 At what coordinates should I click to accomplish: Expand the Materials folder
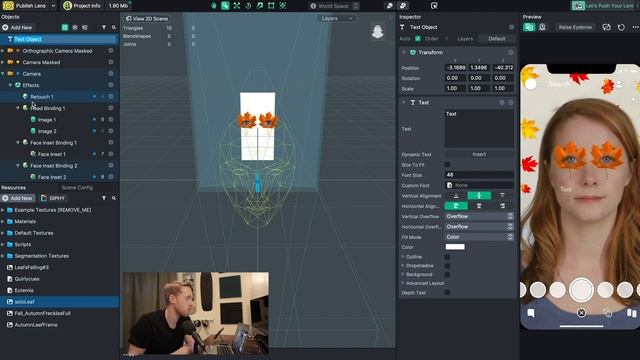click(3, 221)
